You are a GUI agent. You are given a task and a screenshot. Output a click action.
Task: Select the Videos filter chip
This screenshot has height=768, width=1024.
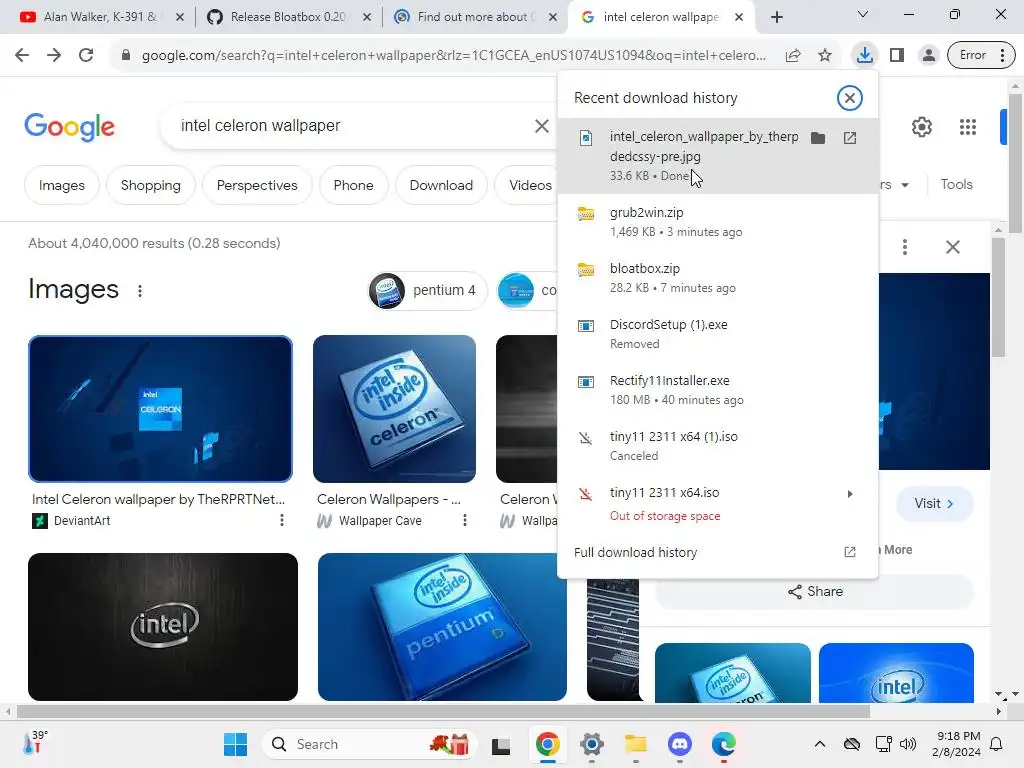(x=526, y=185)
